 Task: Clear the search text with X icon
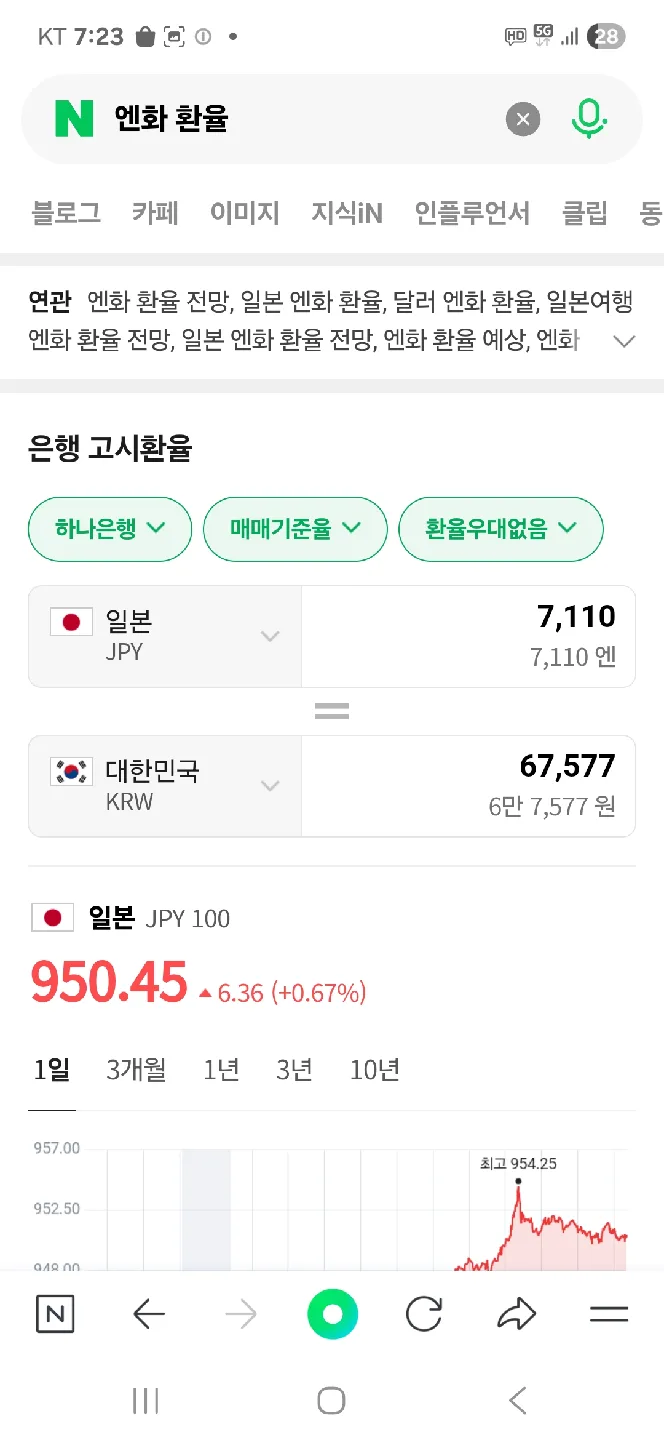click(522, 120)
